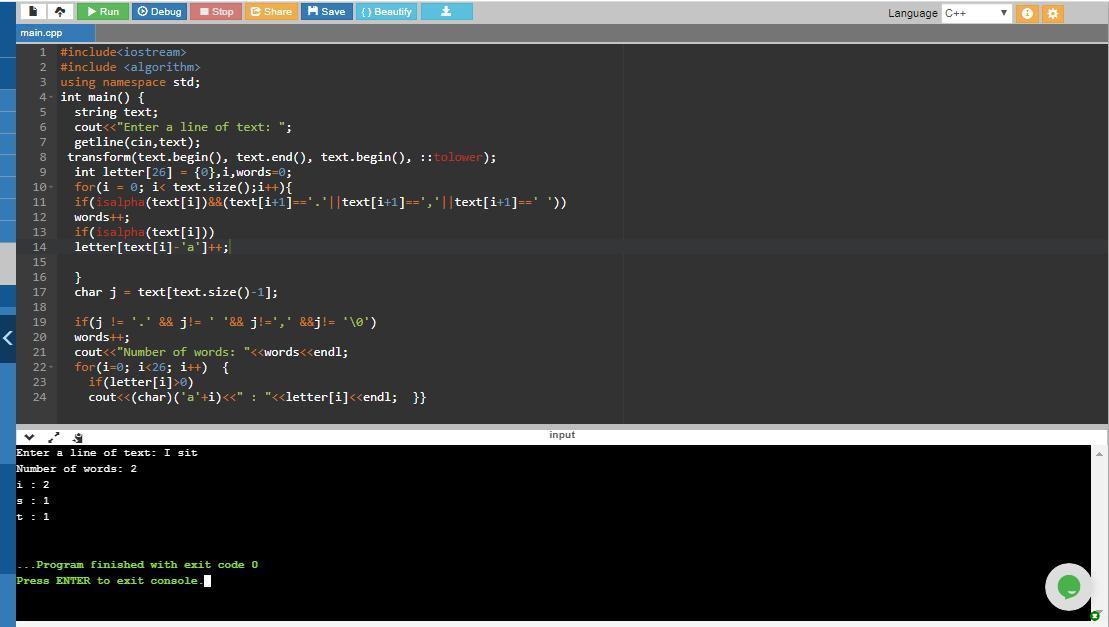Viewport: 1109px width, 627px height.
Task: Open the Language dropdown showing C++
Action: (x=976, y=13)
